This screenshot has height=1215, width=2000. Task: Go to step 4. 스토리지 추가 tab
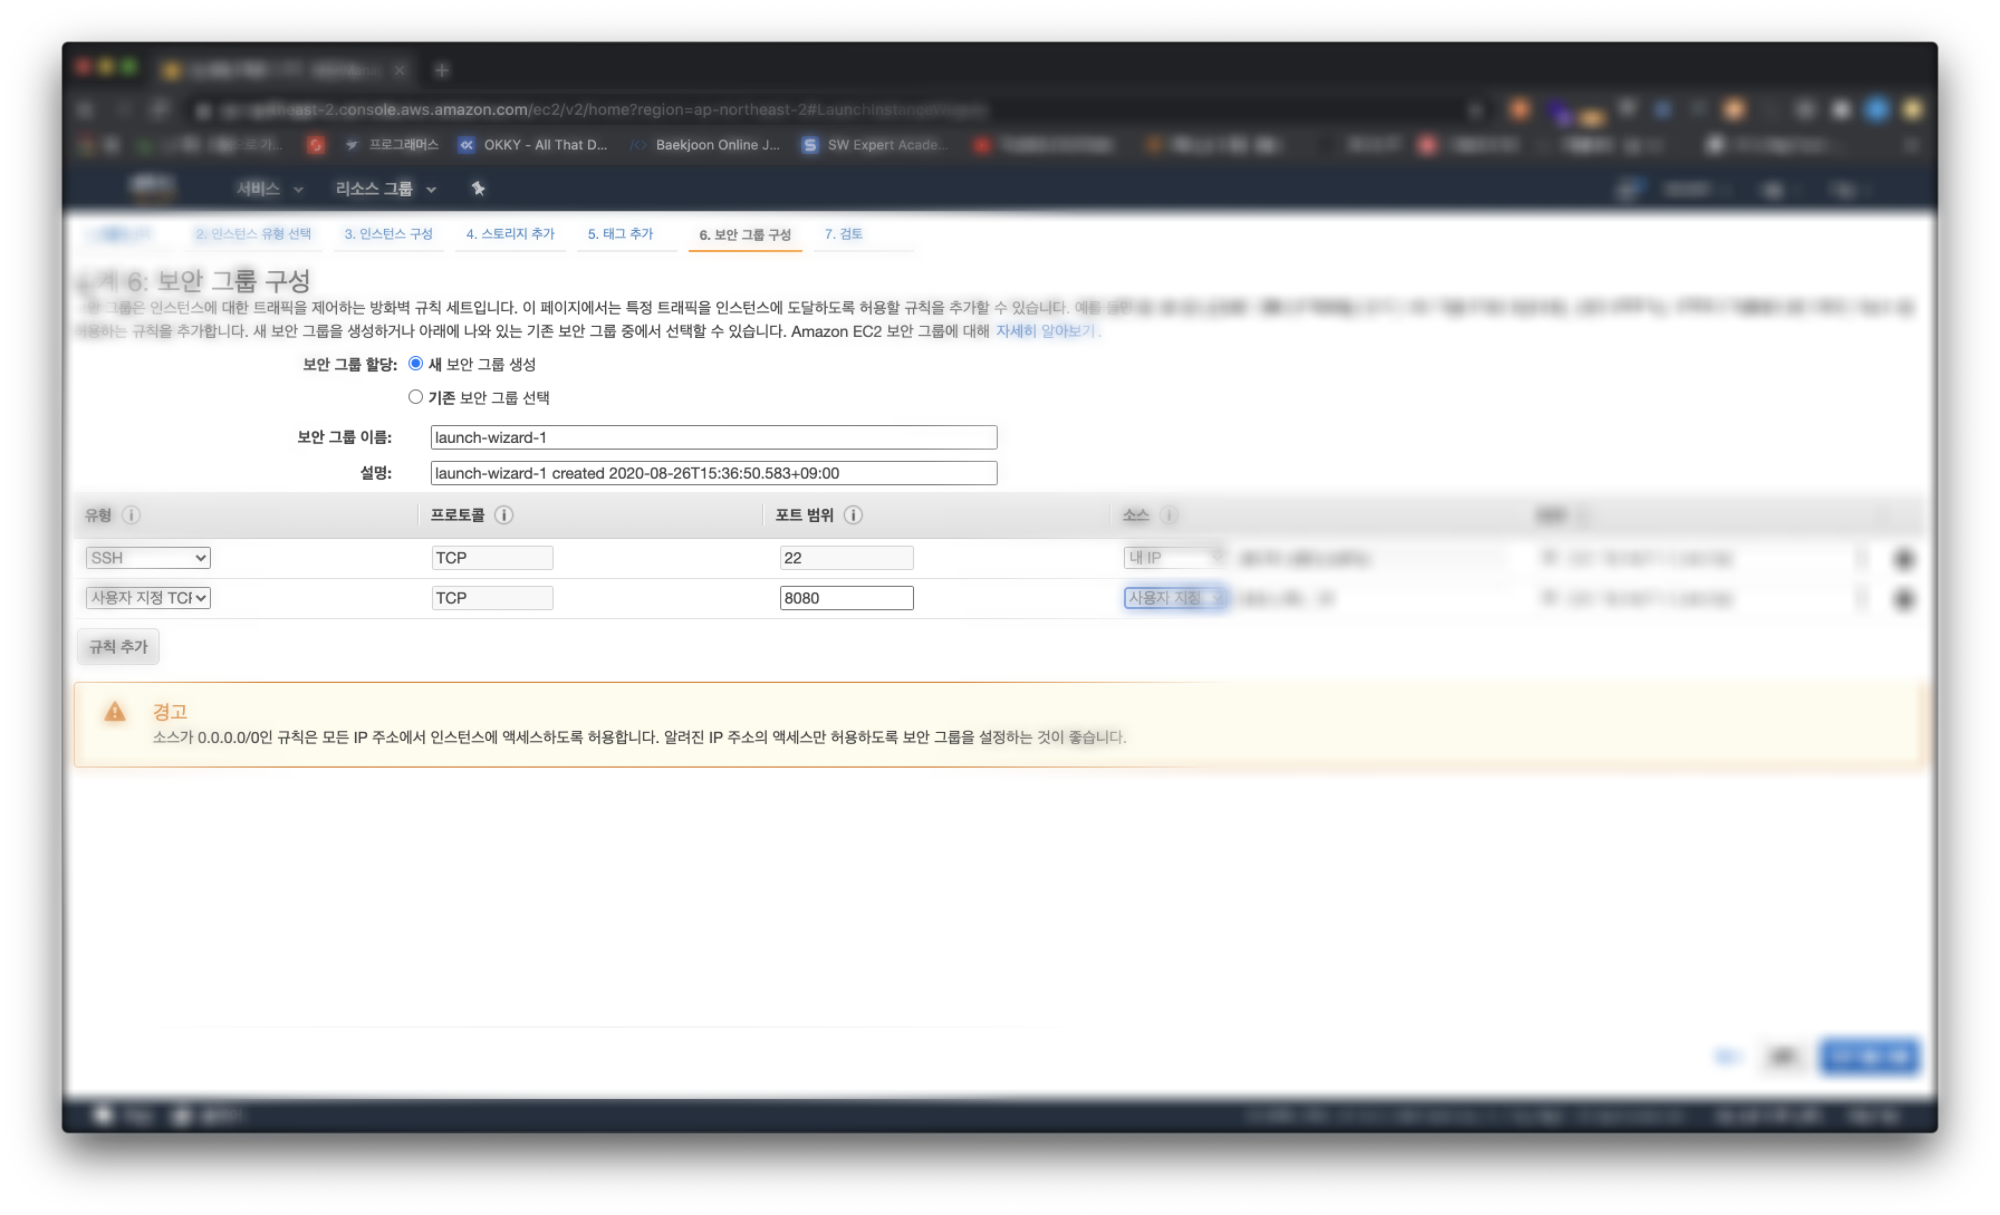click(x=510, y=234)
